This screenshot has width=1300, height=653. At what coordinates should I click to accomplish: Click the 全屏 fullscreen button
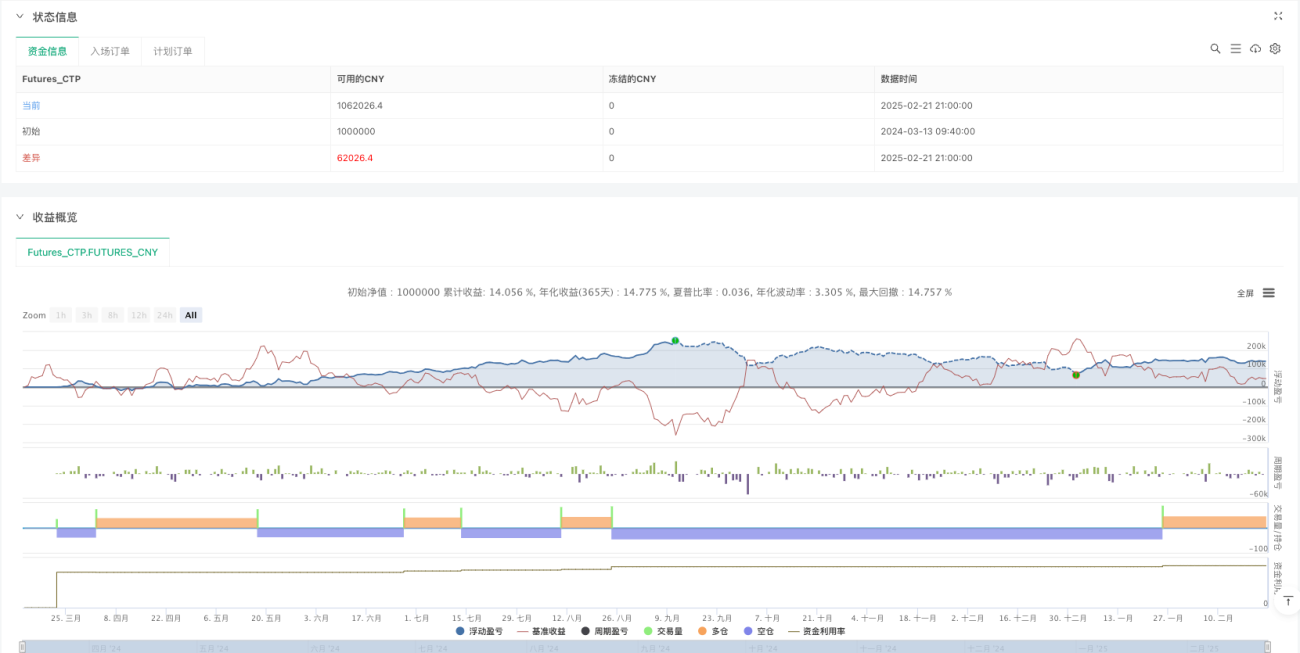coord(1245,293)
